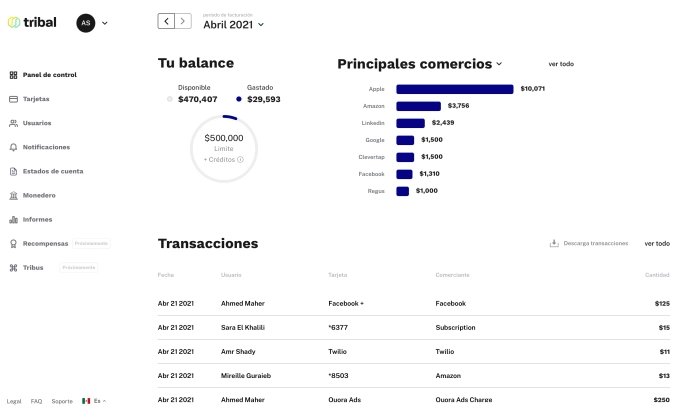Screen dimensions: 680x417
Task: Click the Usuarios people icon
Action: coord(13,123)
